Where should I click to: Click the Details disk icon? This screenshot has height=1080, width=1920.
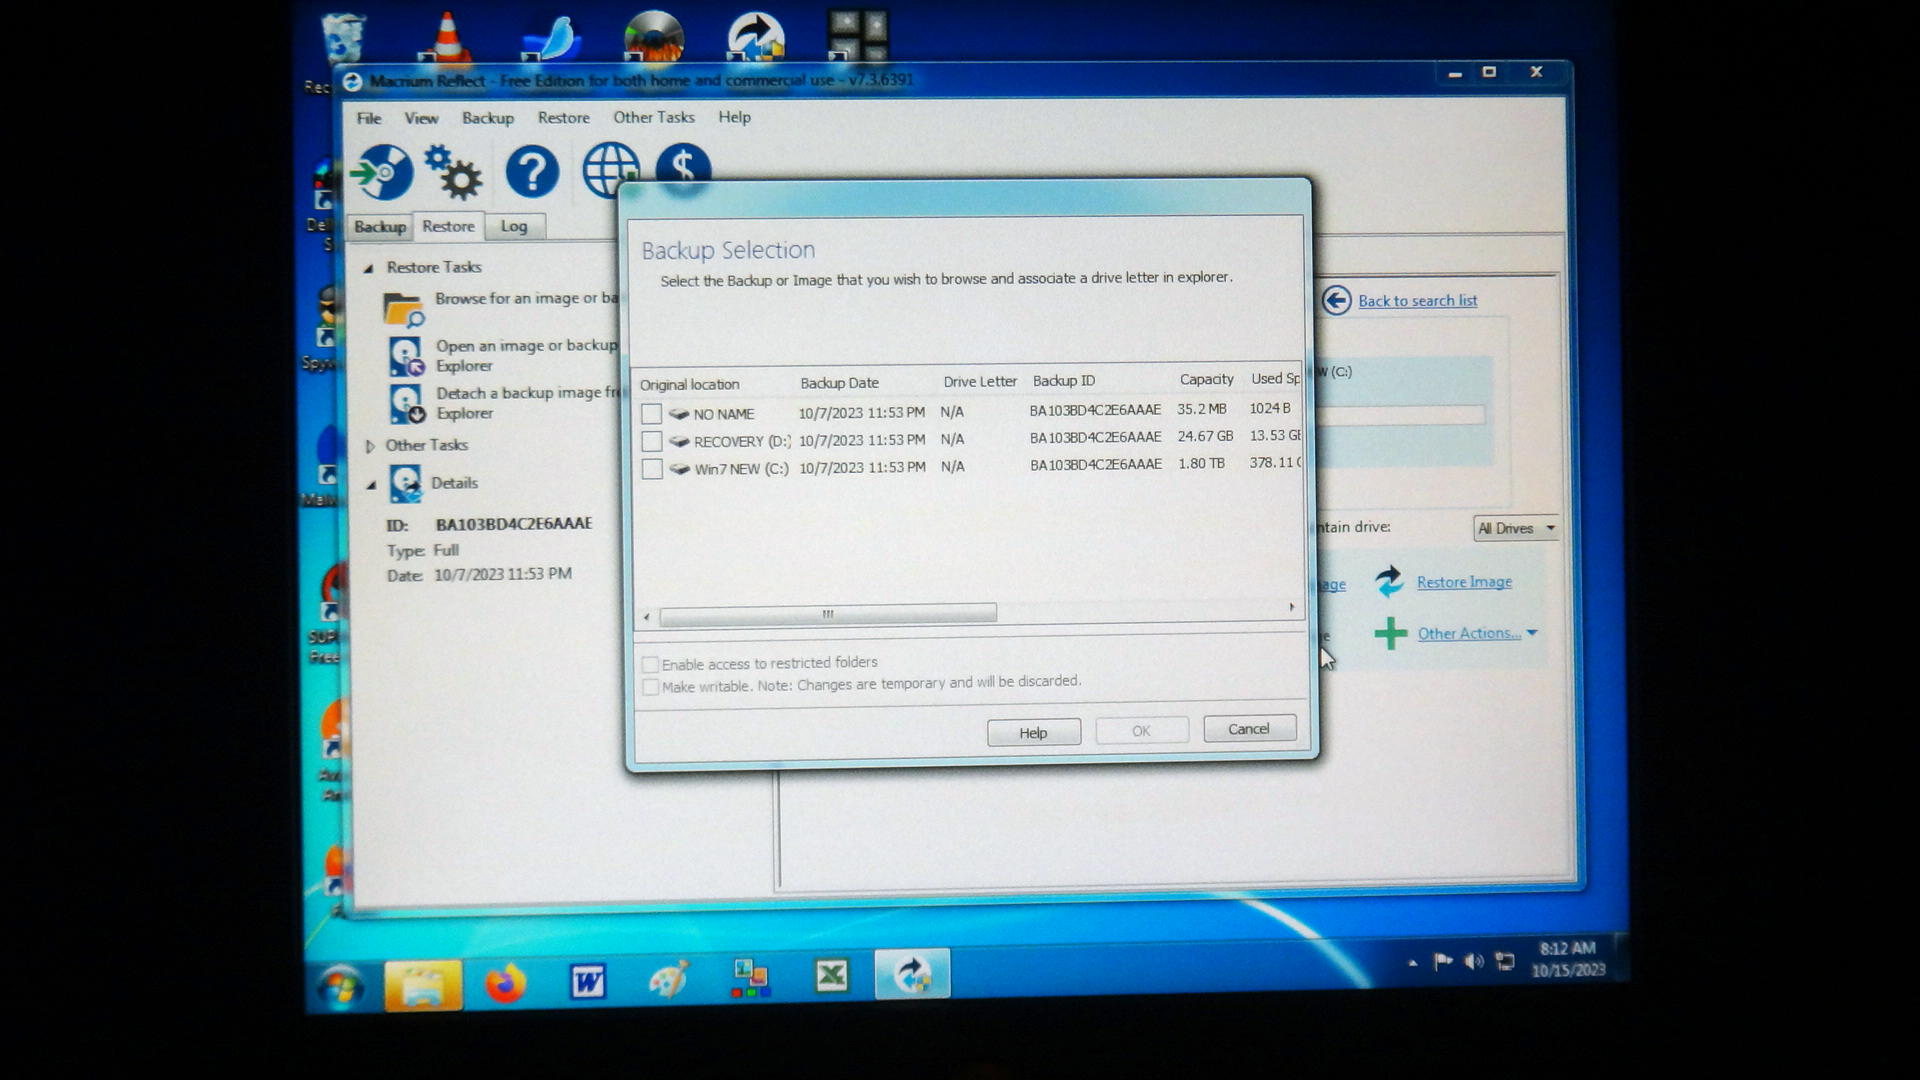click(406, 484)
